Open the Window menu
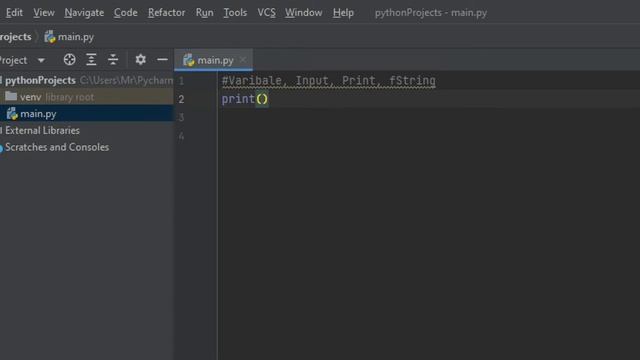This screenshot has height=360, width=640. [303, 13]
